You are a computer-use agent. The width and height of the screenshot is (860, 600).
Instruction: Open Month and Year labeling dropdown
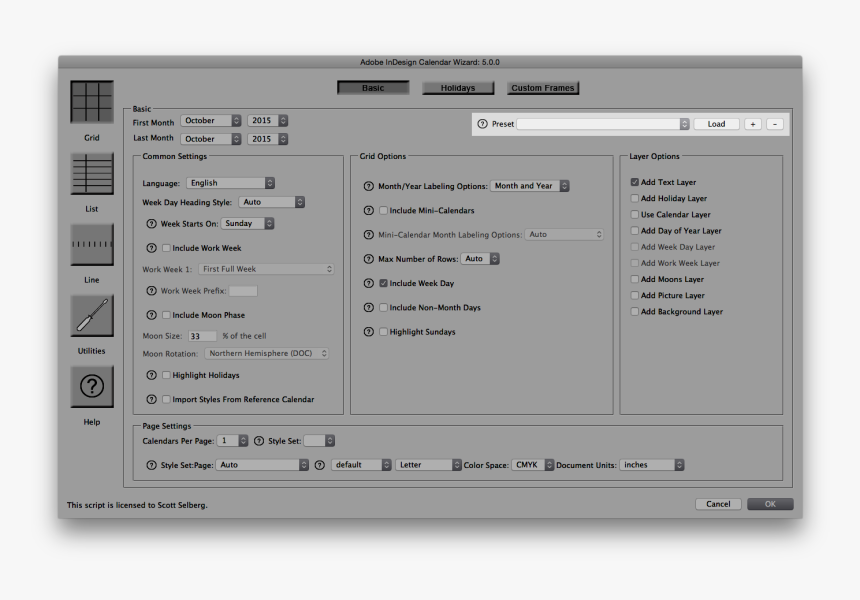coord(530,186)
